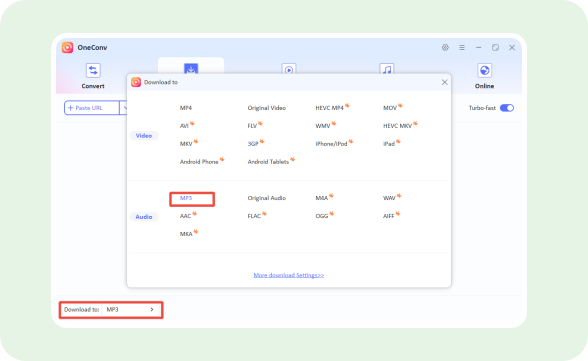Click the Online tab globe icon

point(484,70)
